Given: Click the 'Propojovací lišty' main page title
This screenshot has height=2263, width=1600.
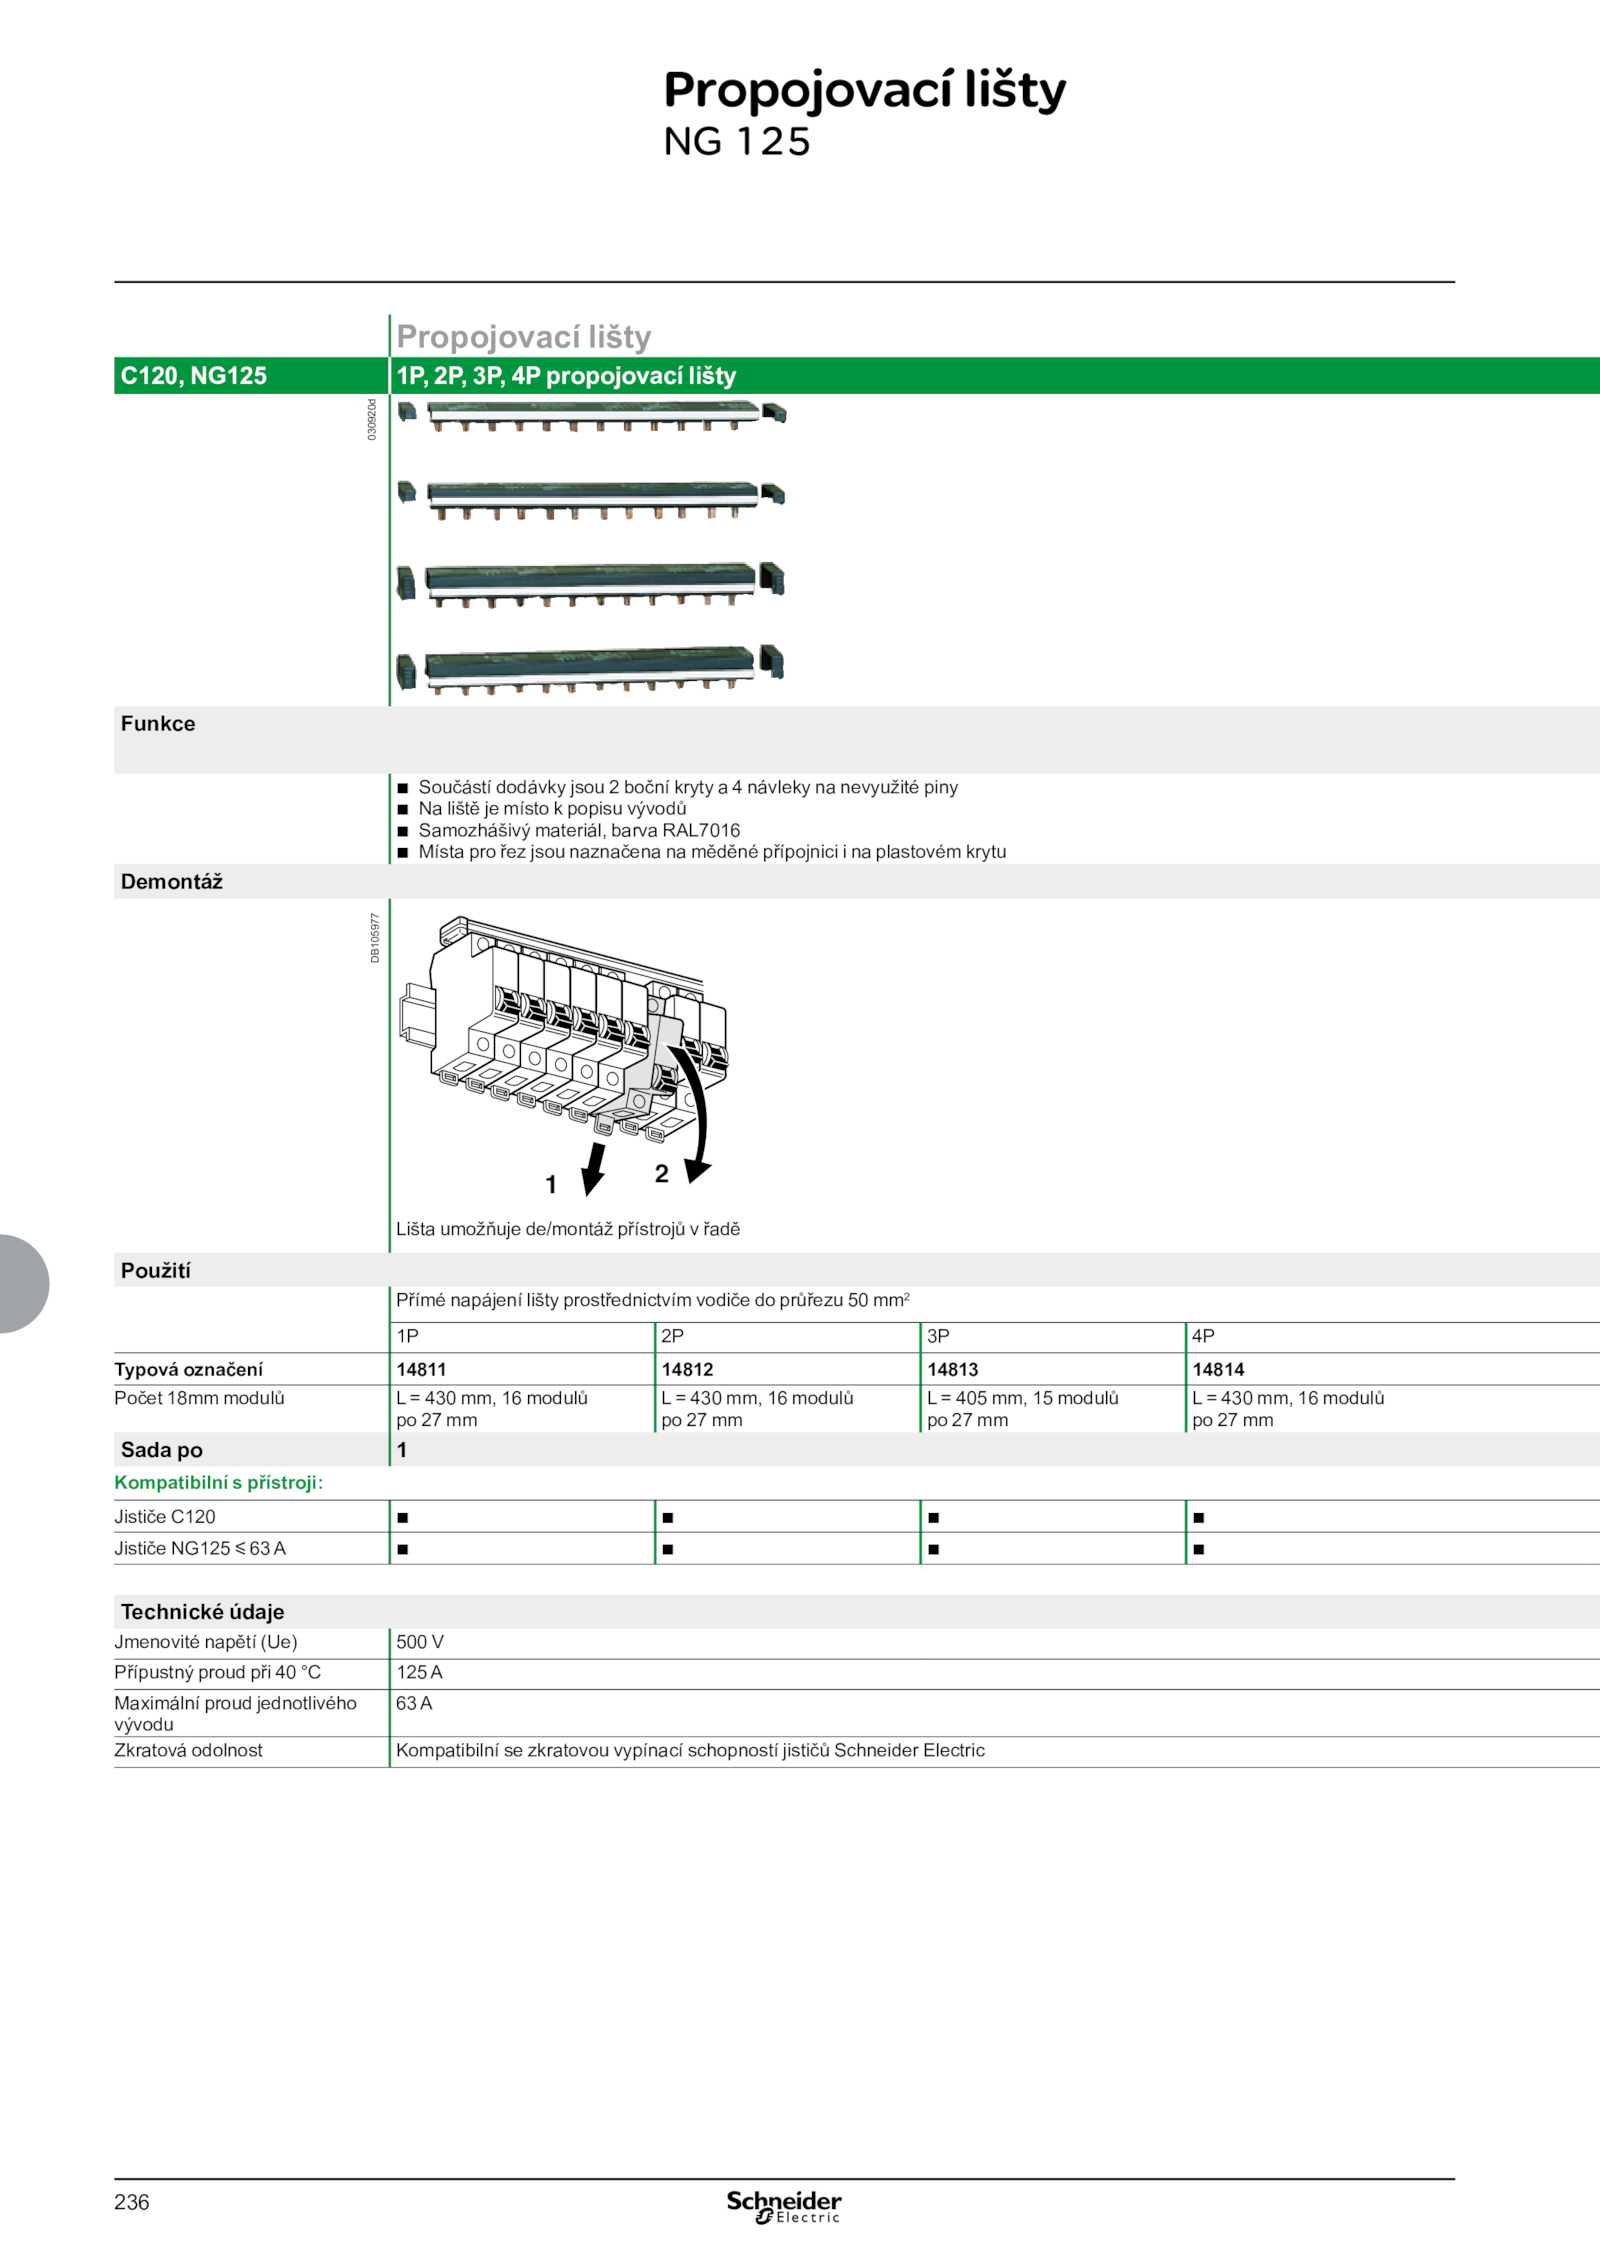Looking at the screenshot, I should 864,91.
